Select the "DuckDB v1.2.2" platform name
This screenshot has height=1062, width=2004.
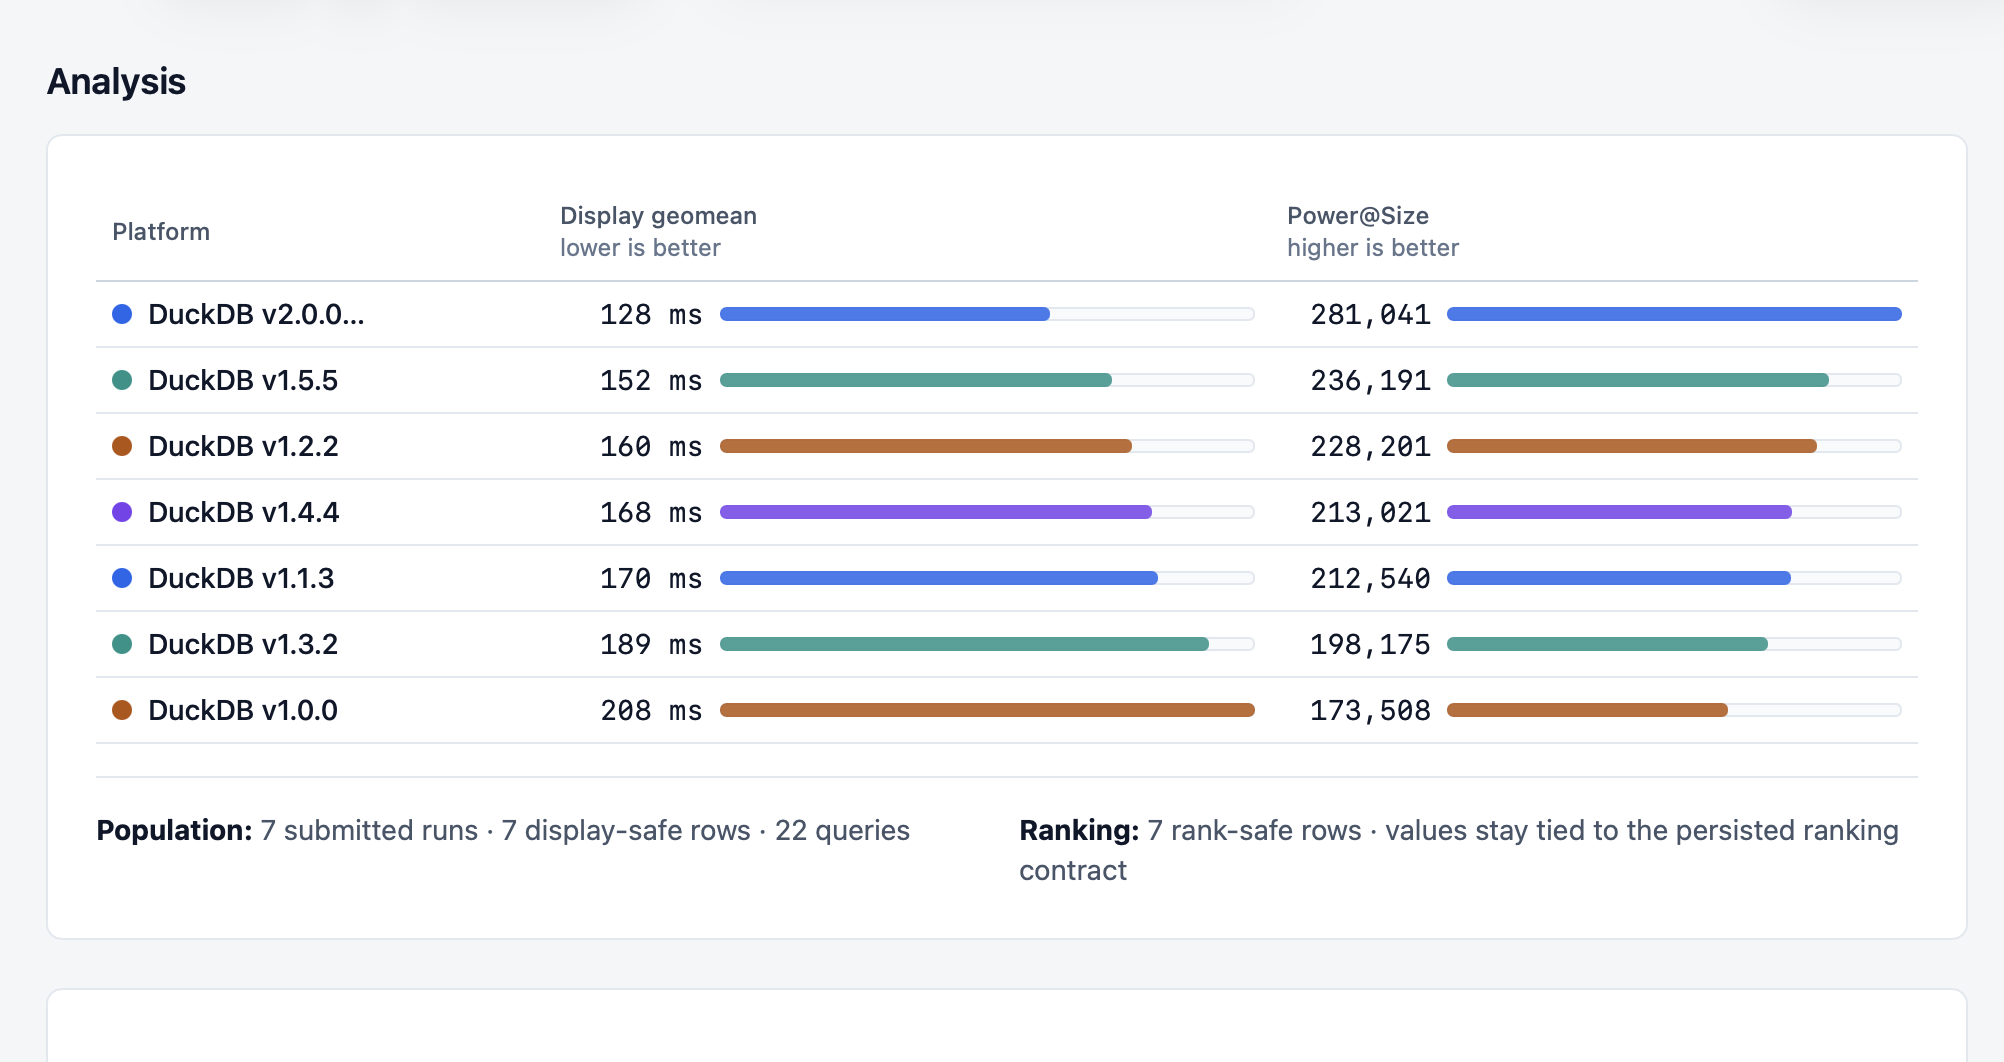(x=243, y=446)
